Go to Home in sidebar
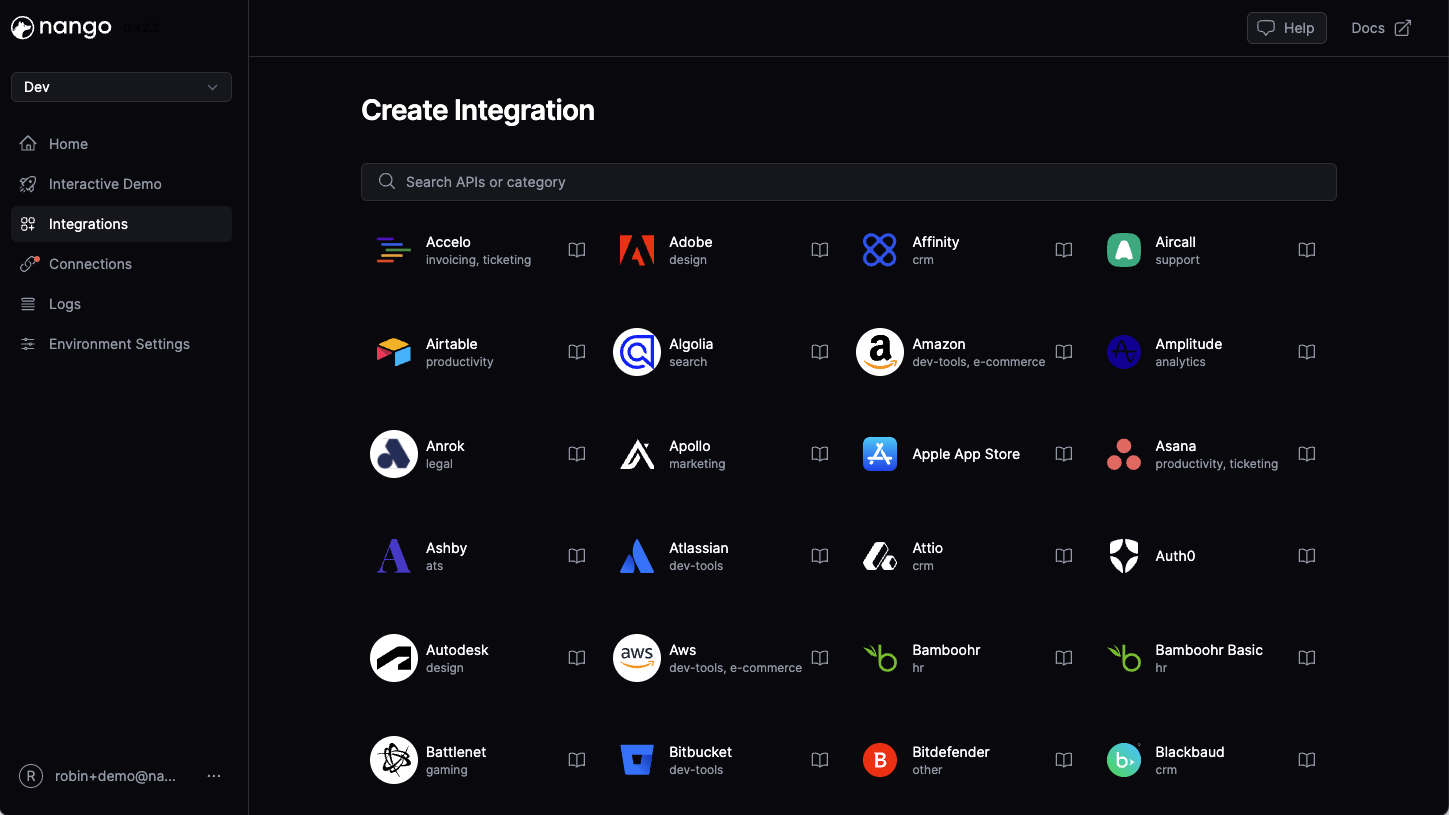1449x815 pixels. tap(121, 144)
